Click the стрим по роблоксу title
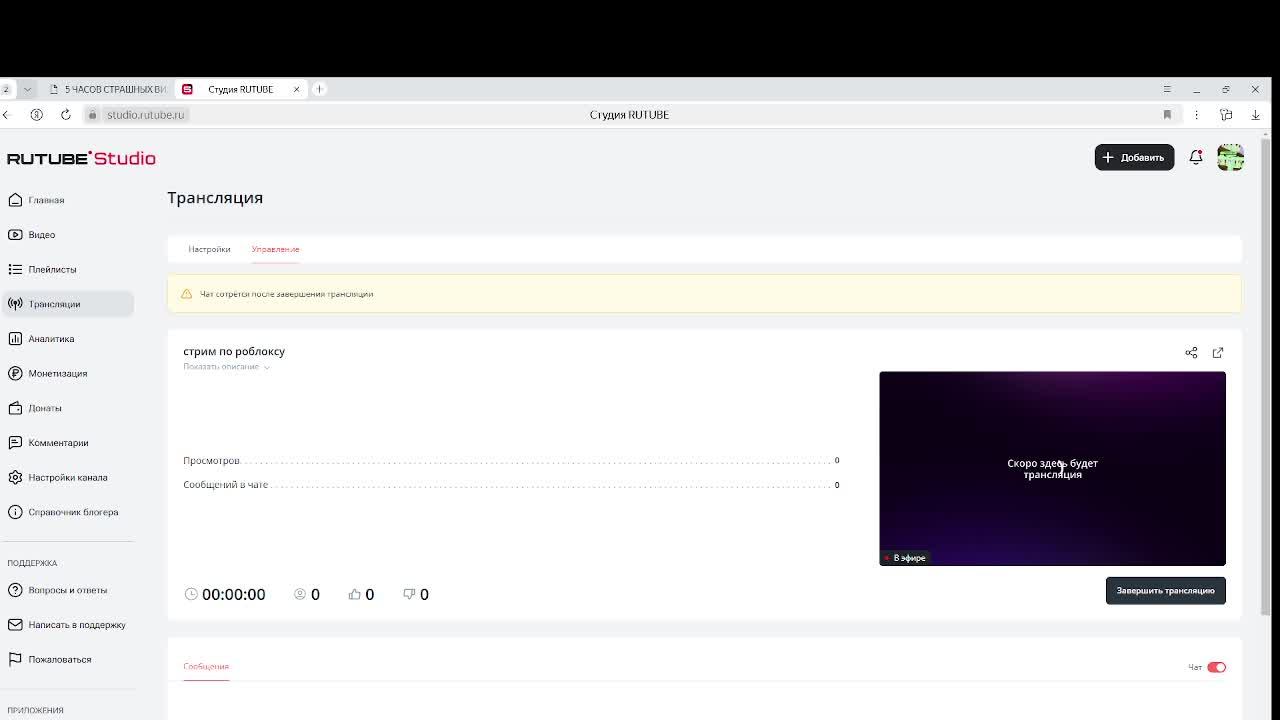The height and width of the screenshot is (720, 1280). [234, 351]
